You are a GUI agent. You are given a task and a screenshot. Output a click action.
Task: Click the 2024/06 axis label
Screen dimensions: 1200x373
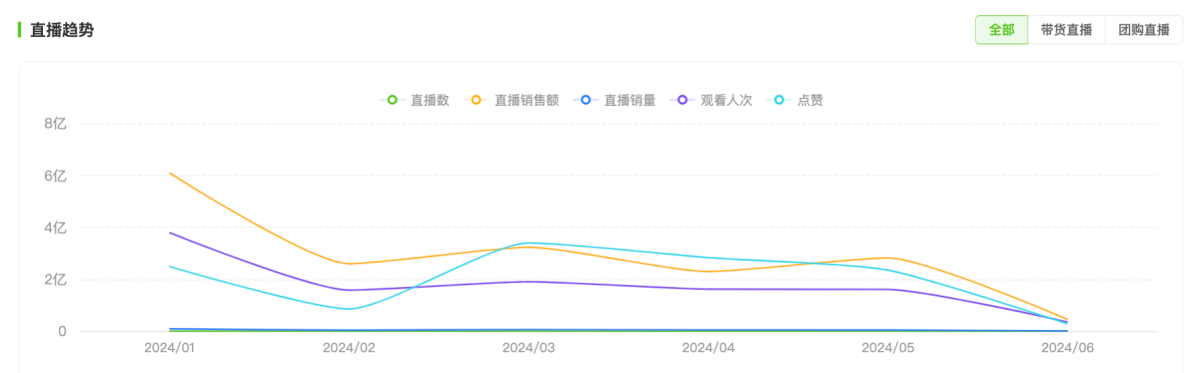coord(1067,348)
